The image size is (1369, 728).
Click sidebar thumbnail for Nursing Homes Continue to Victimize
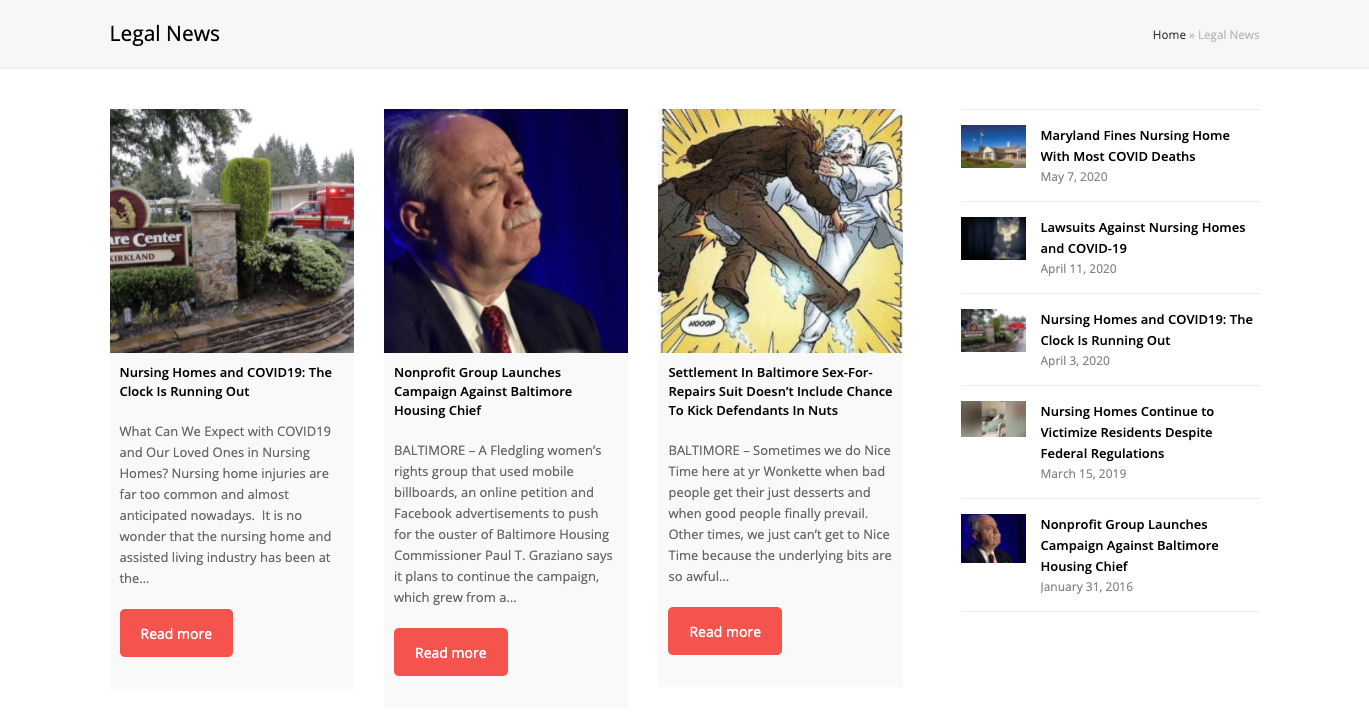coord(993,419)
